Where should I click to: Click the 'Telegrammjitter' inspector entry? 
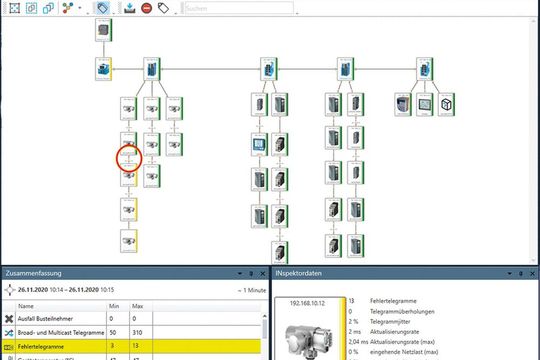[390, 321]
